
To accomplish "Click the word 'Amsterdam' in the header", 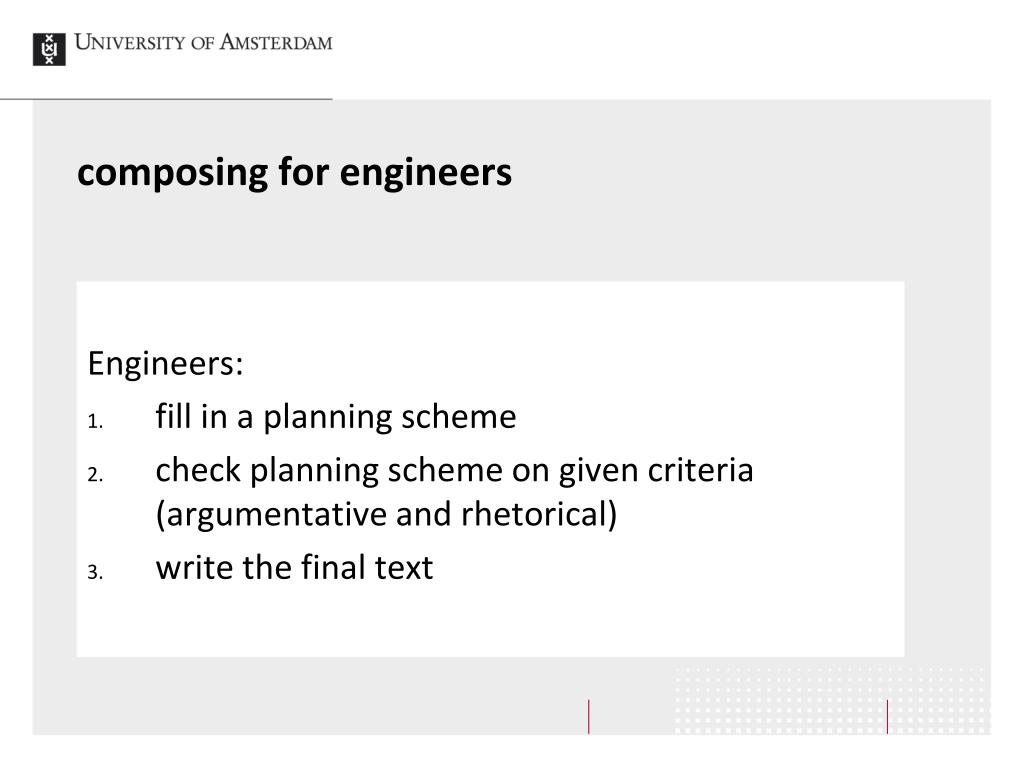I will (x=276, y=42).
